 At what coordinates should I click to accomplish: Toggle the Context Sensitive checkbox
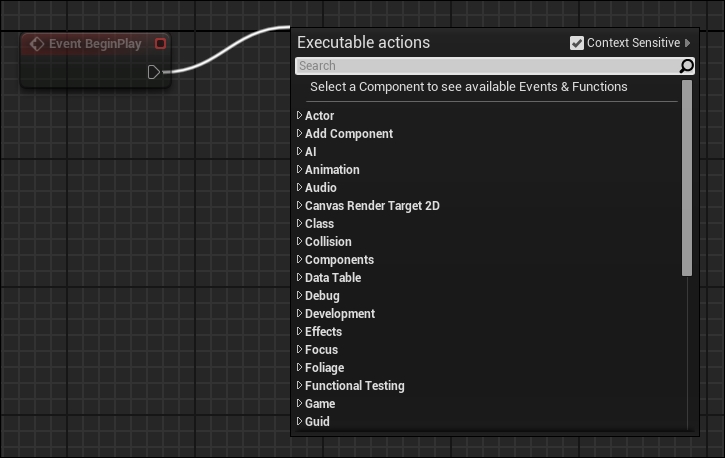point(577,43)
